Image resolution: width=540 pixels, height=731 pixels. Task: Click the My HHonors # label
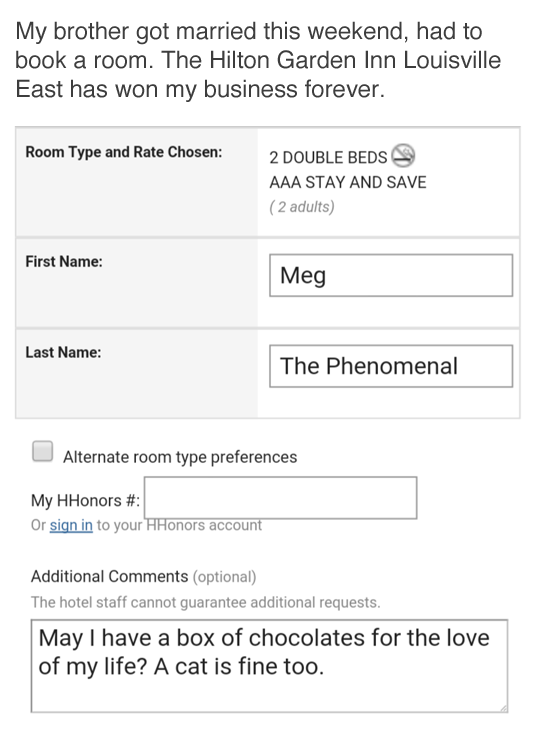point(85,501)
